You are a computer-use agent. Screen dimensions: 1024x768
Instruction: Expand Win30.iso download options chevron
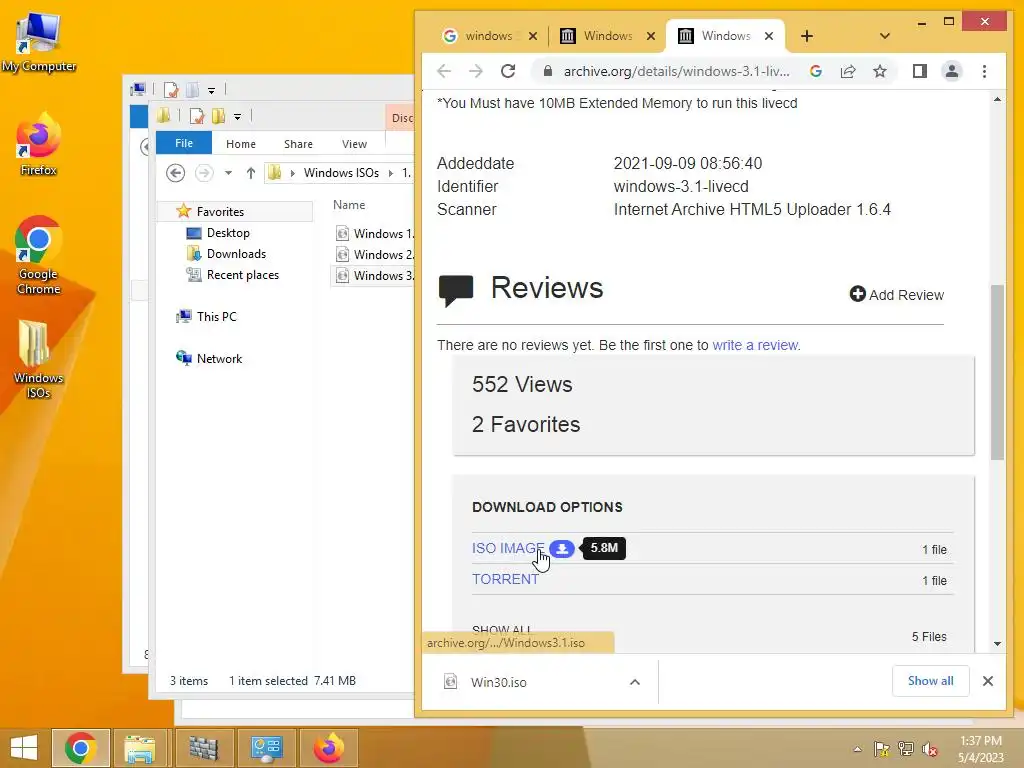point(635,682)
